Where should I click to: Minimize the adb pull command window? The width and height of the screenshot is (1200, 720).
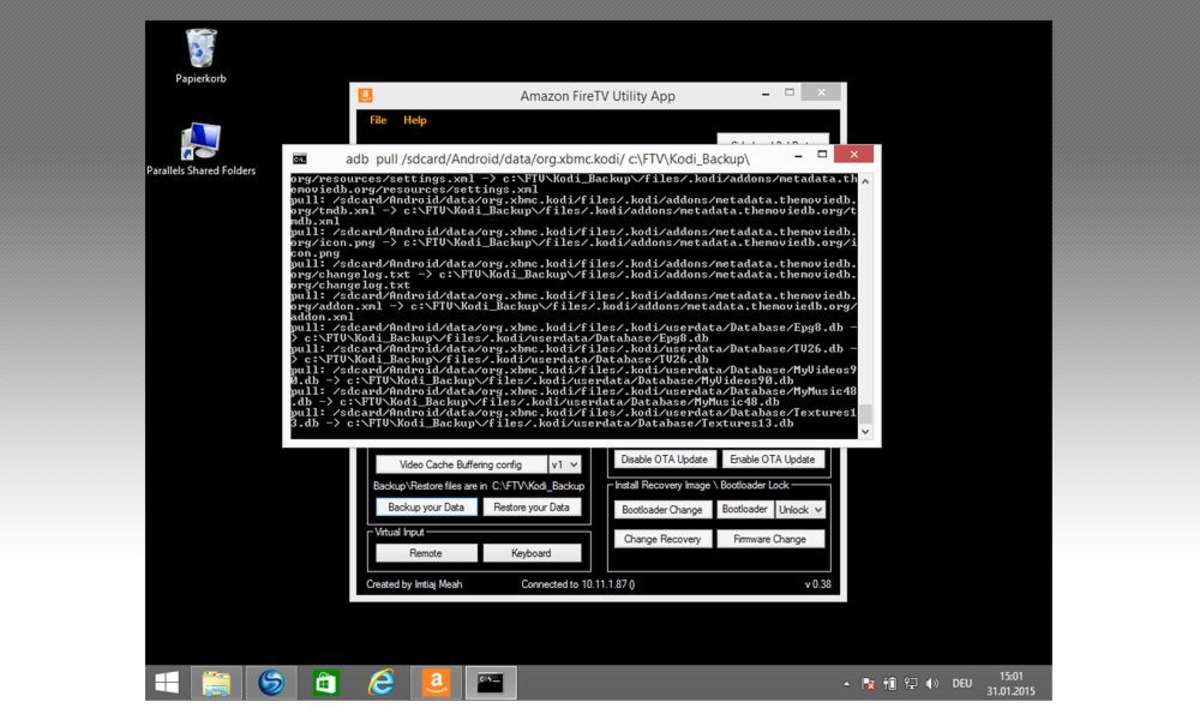pyautogui.click(x=798, y=156)
